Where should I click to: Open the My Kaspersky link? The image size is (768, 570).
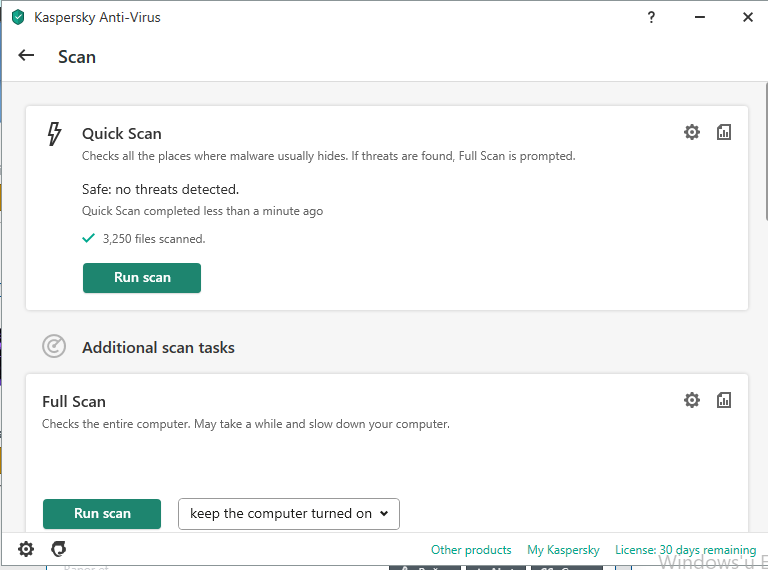tap(563, 550)
